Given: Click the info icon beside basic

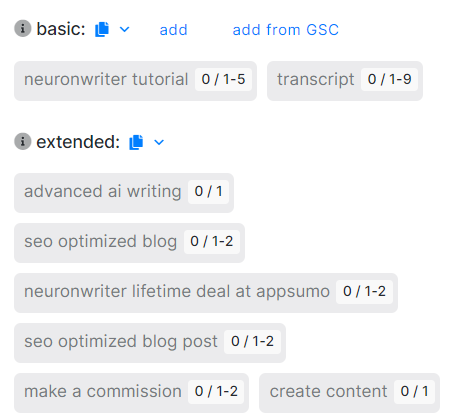Looking at the screenshot, I should [23, 28].
